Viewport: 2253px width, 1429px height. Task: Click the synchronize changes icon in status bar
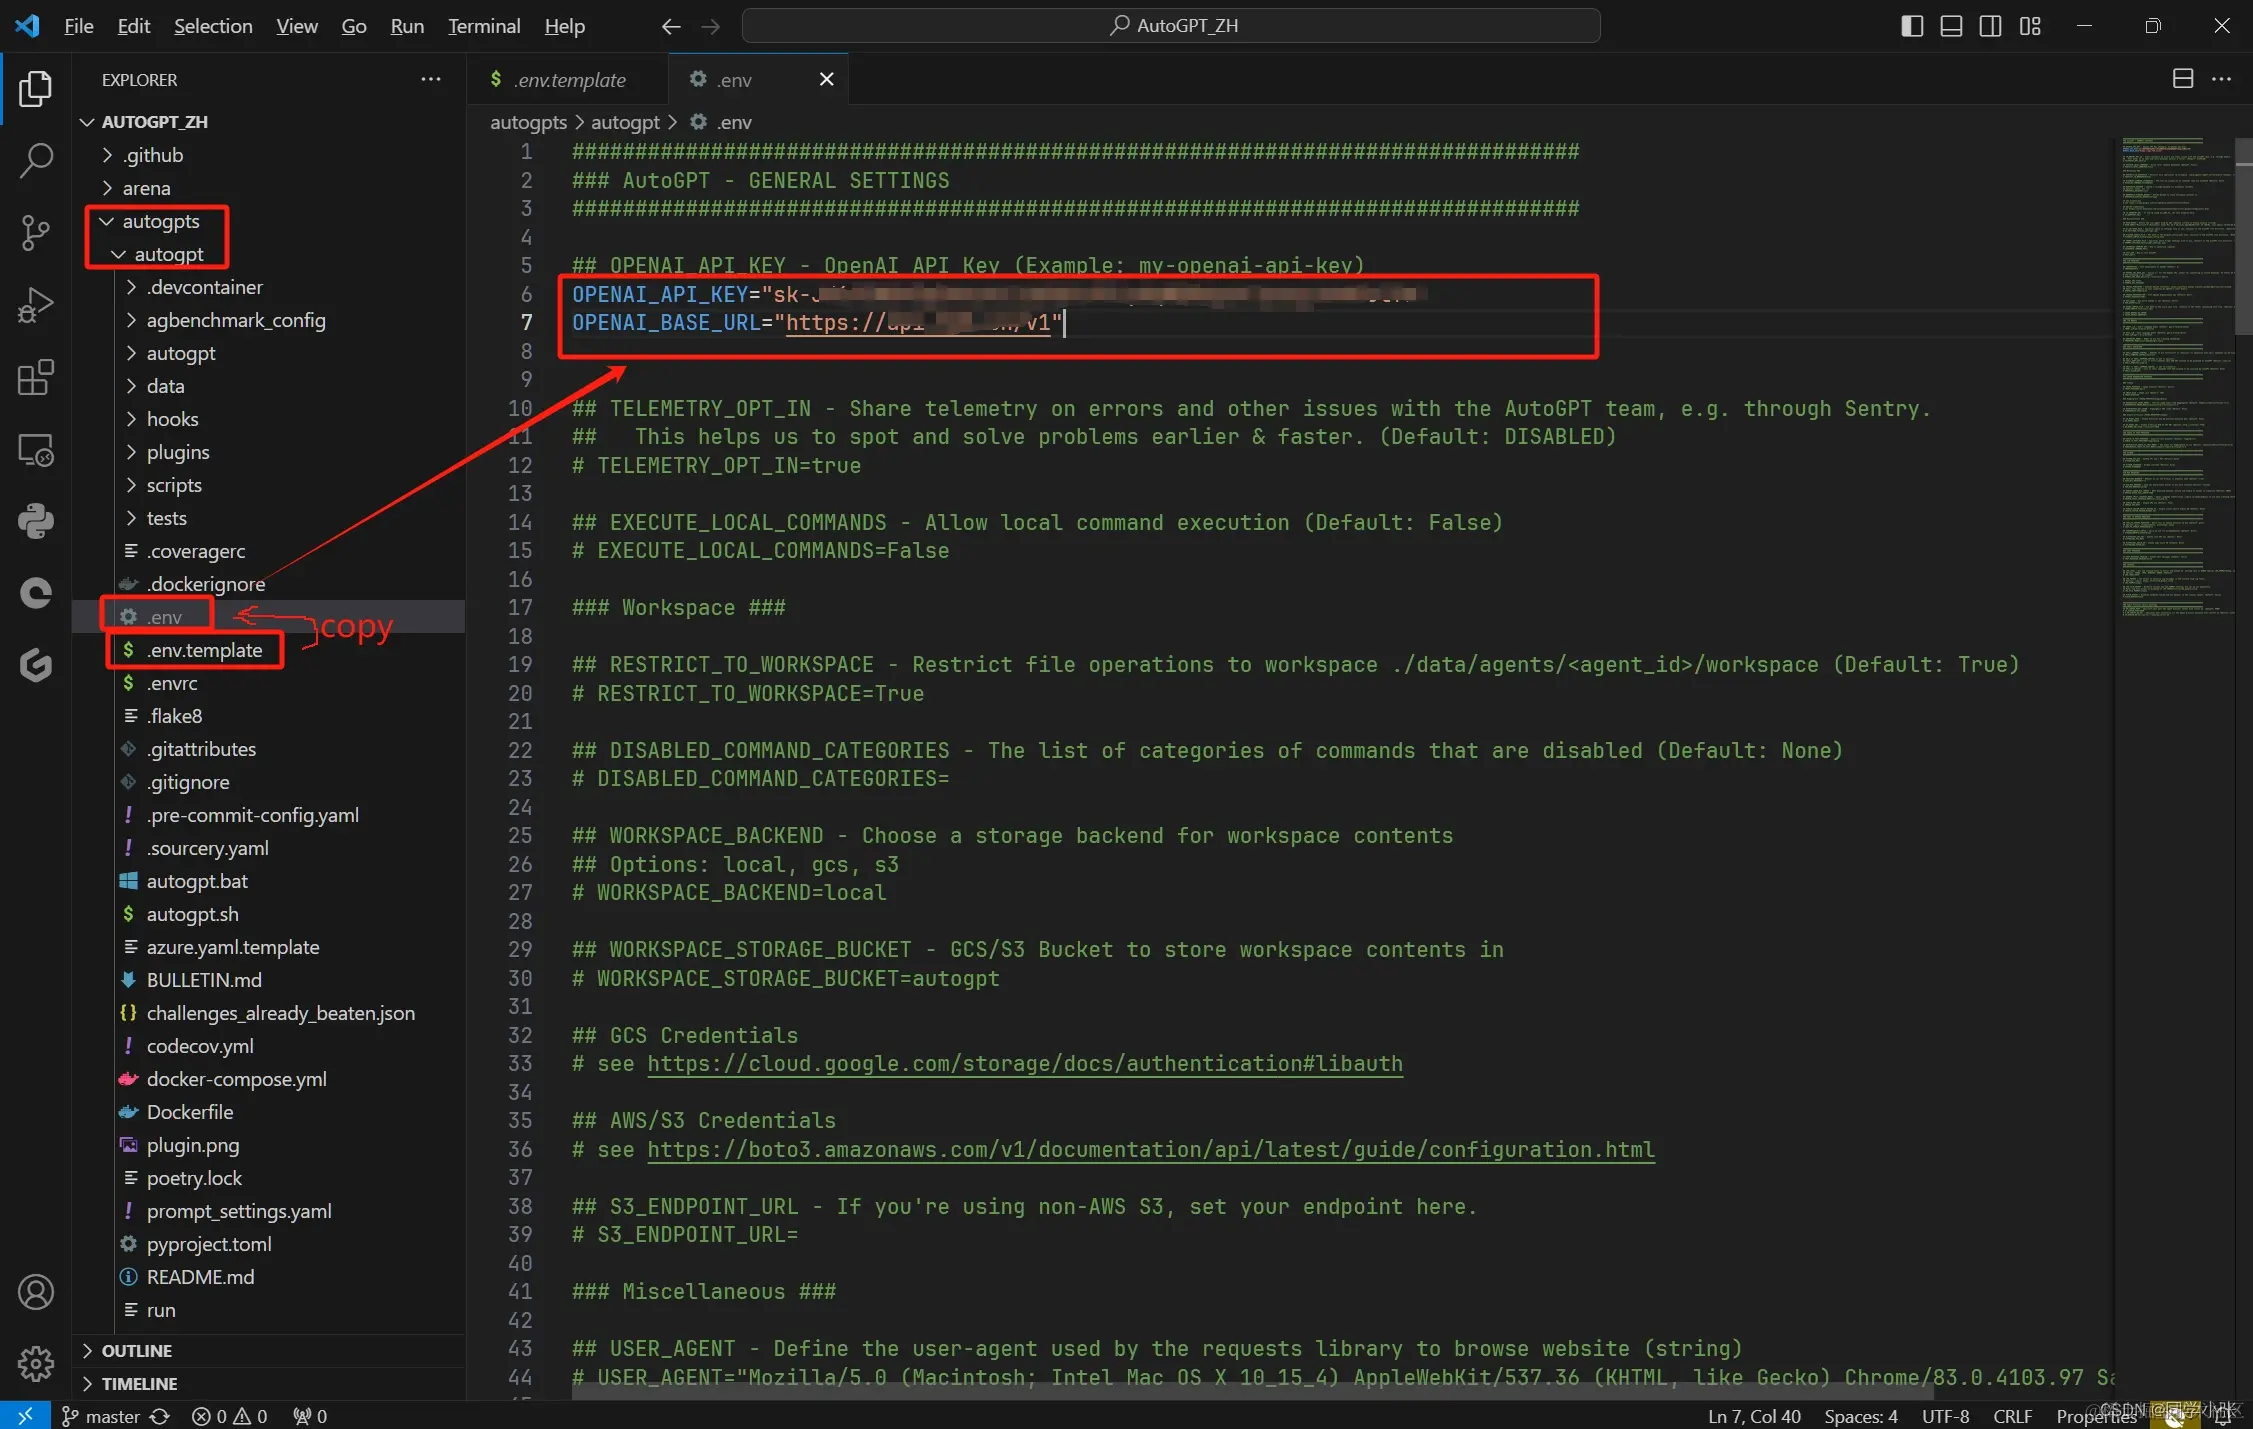[160, 1416]
